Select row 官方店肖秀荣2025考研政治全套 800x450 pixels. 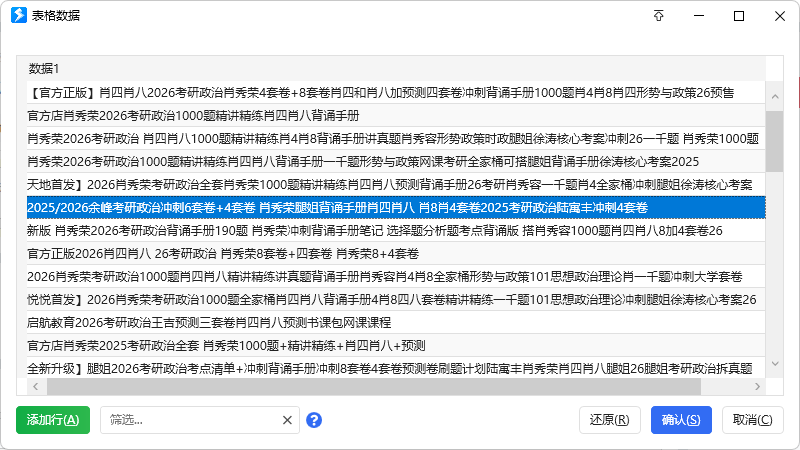point(396,345)
